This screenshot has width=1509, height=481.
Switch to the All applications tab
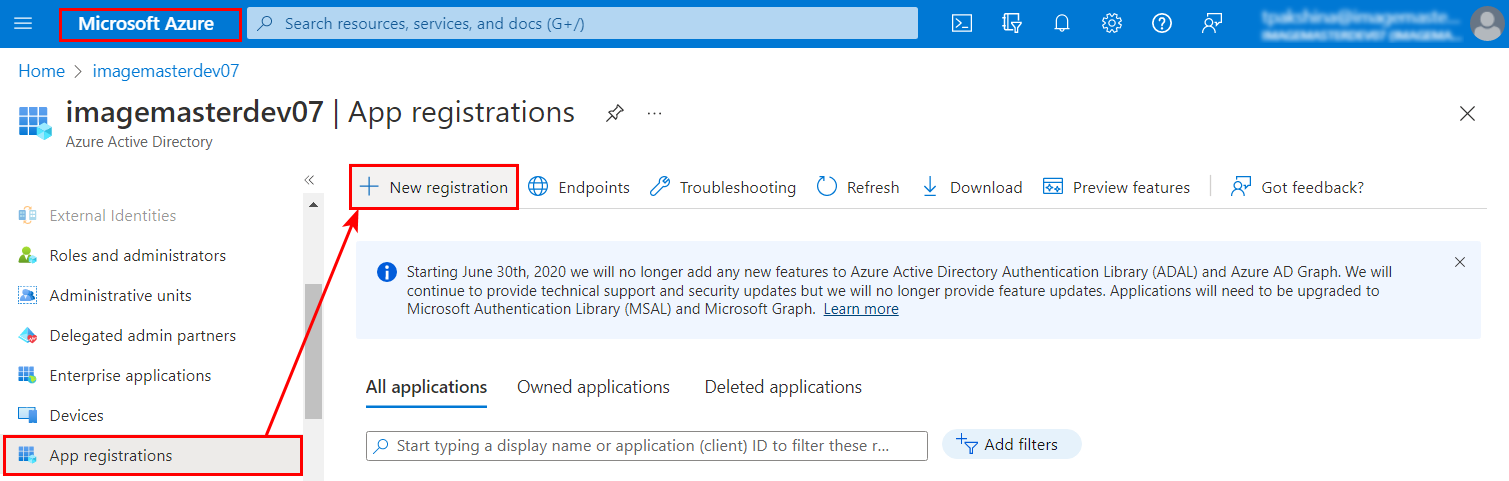click(426, 387)
